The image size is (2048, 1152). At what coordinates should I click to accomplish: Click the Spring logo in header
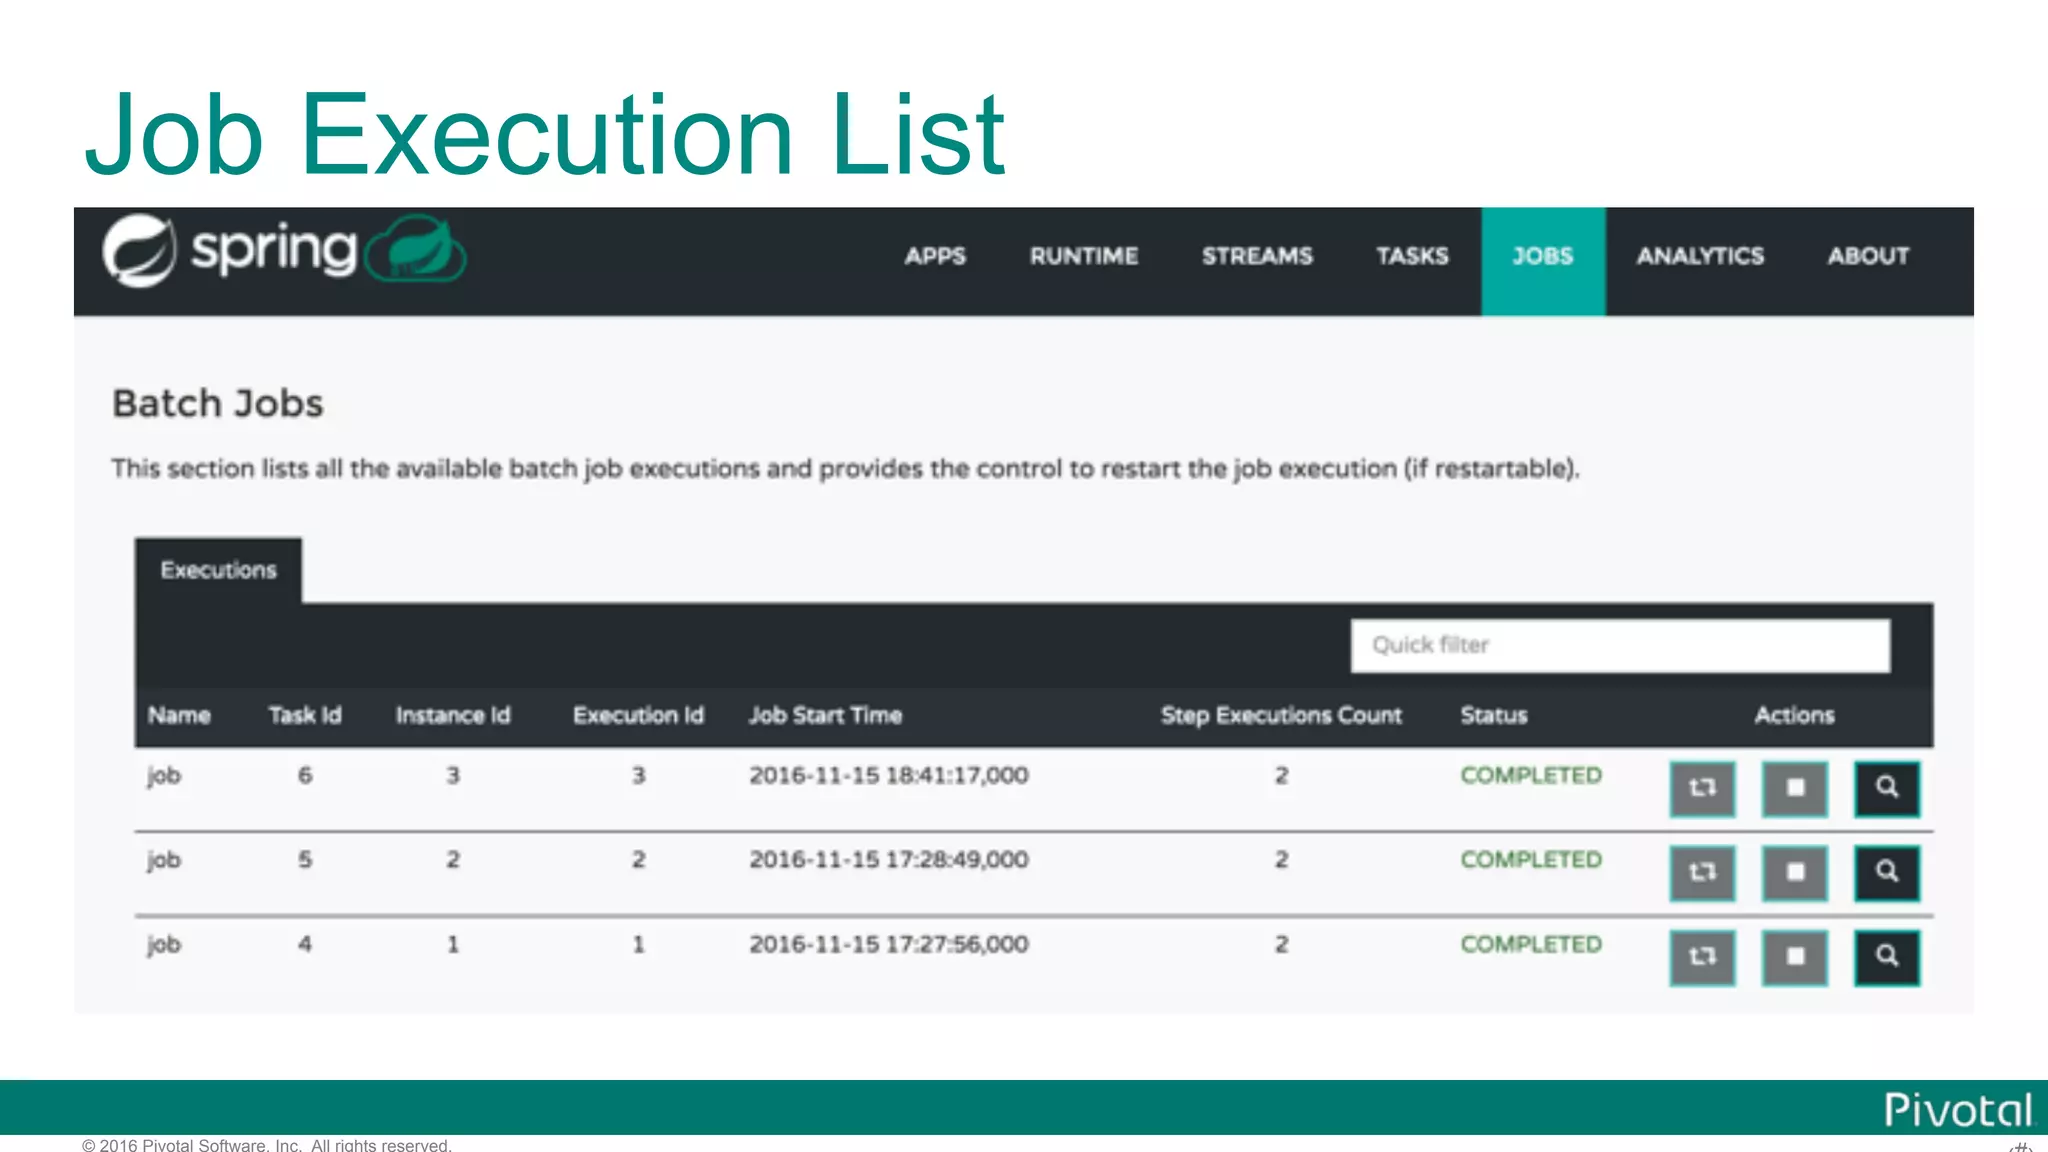click(229, 250)
